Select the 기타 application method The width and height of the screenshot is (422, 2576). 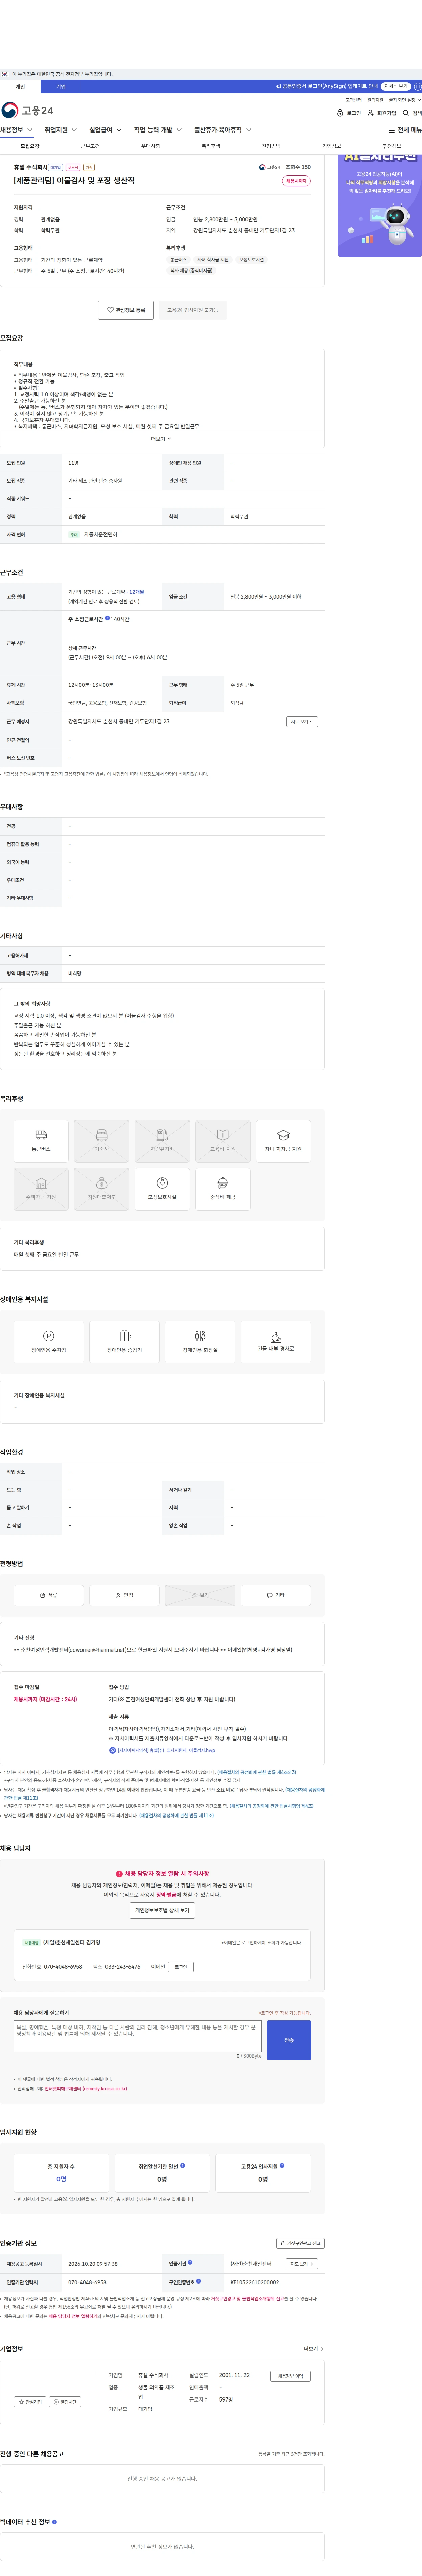(x=276, y=1595)
